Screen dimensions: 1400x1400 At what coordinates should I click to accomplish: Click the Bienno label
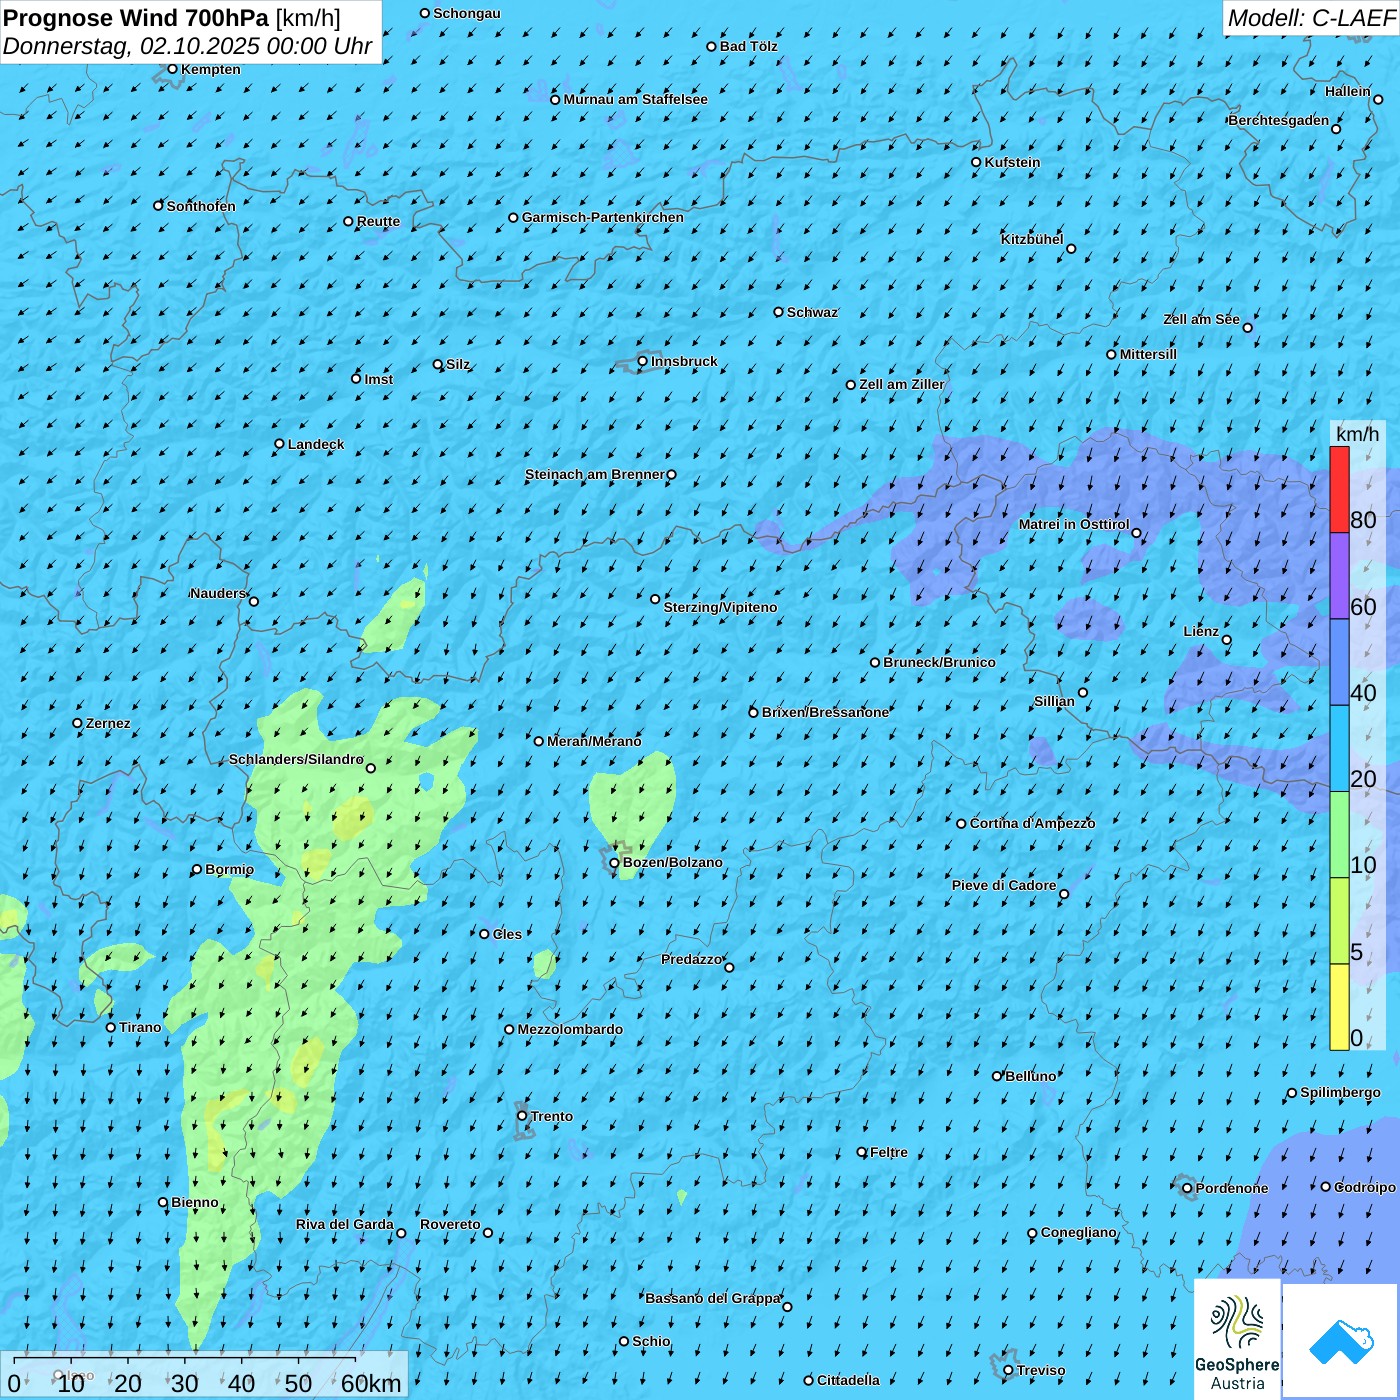click(x=195, y=1202)
